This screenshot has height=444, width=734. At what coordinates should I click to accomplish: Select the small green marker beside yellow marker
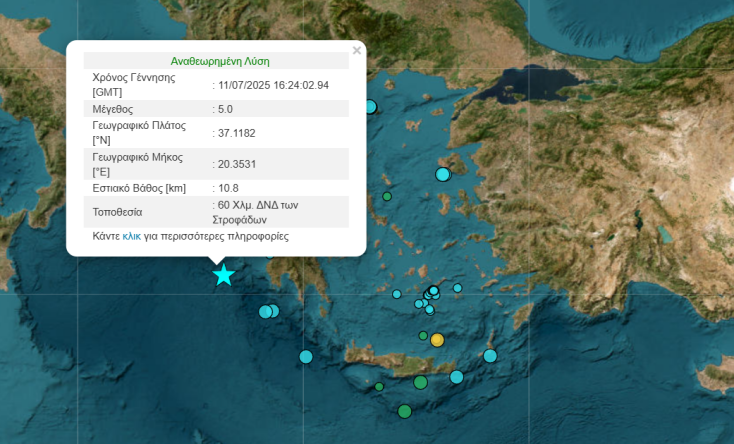pos(423,335)
